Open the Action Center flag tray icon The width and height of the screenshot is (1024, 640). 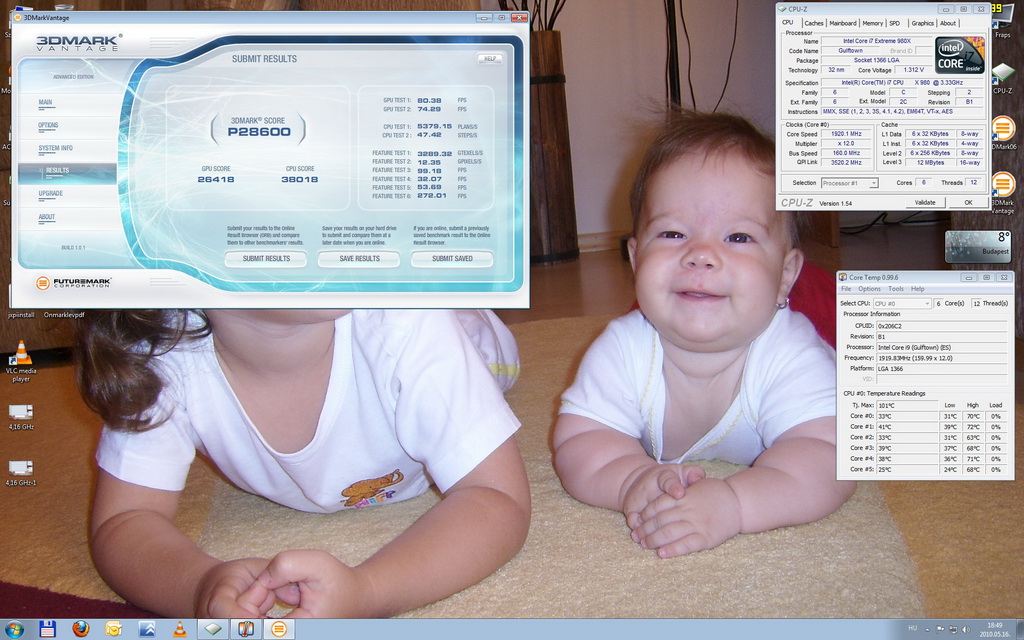940,630
